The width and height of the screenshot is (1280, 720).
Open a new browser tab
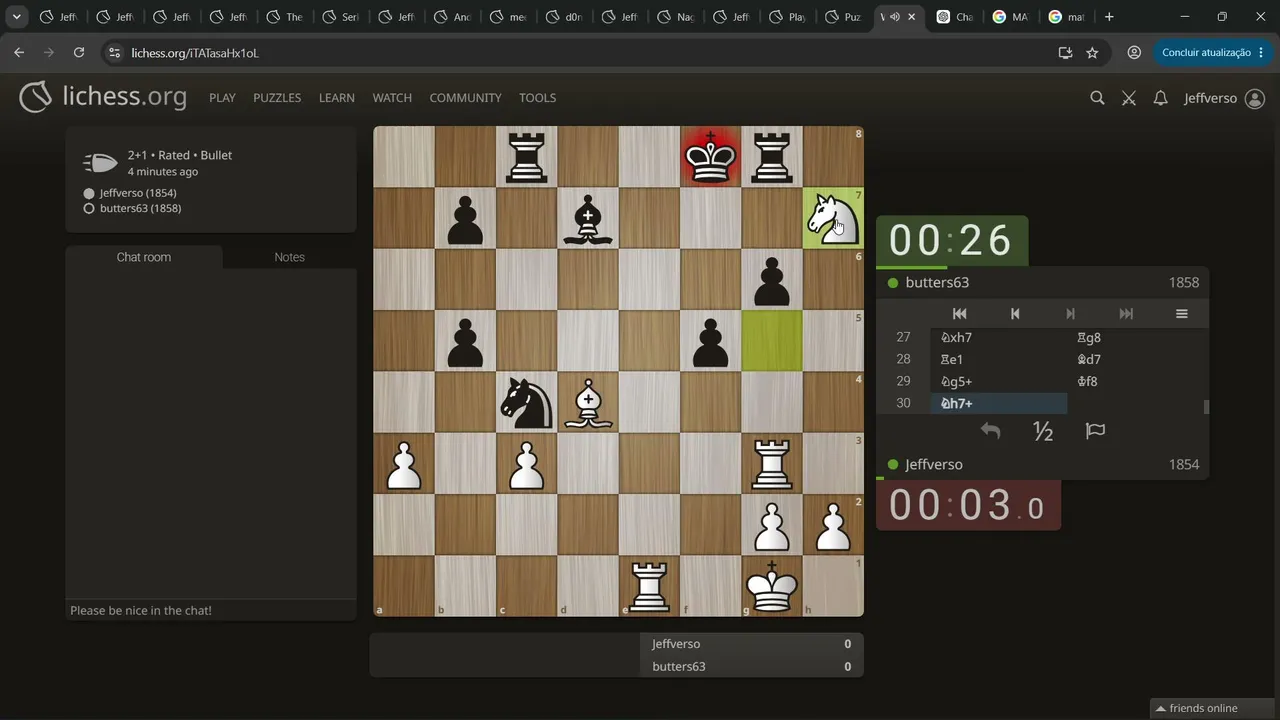point(1109,17)
